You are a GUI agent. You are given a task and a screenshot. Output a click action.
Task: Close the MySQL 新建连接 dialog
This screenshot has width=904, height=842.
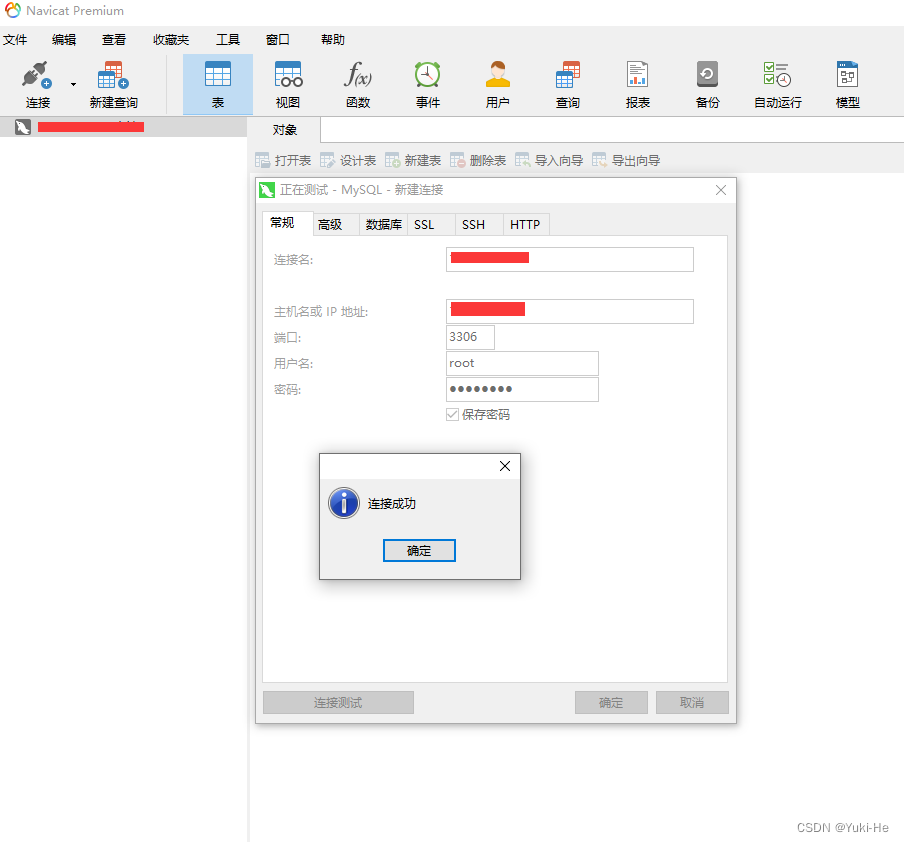[x=721, y=190]
